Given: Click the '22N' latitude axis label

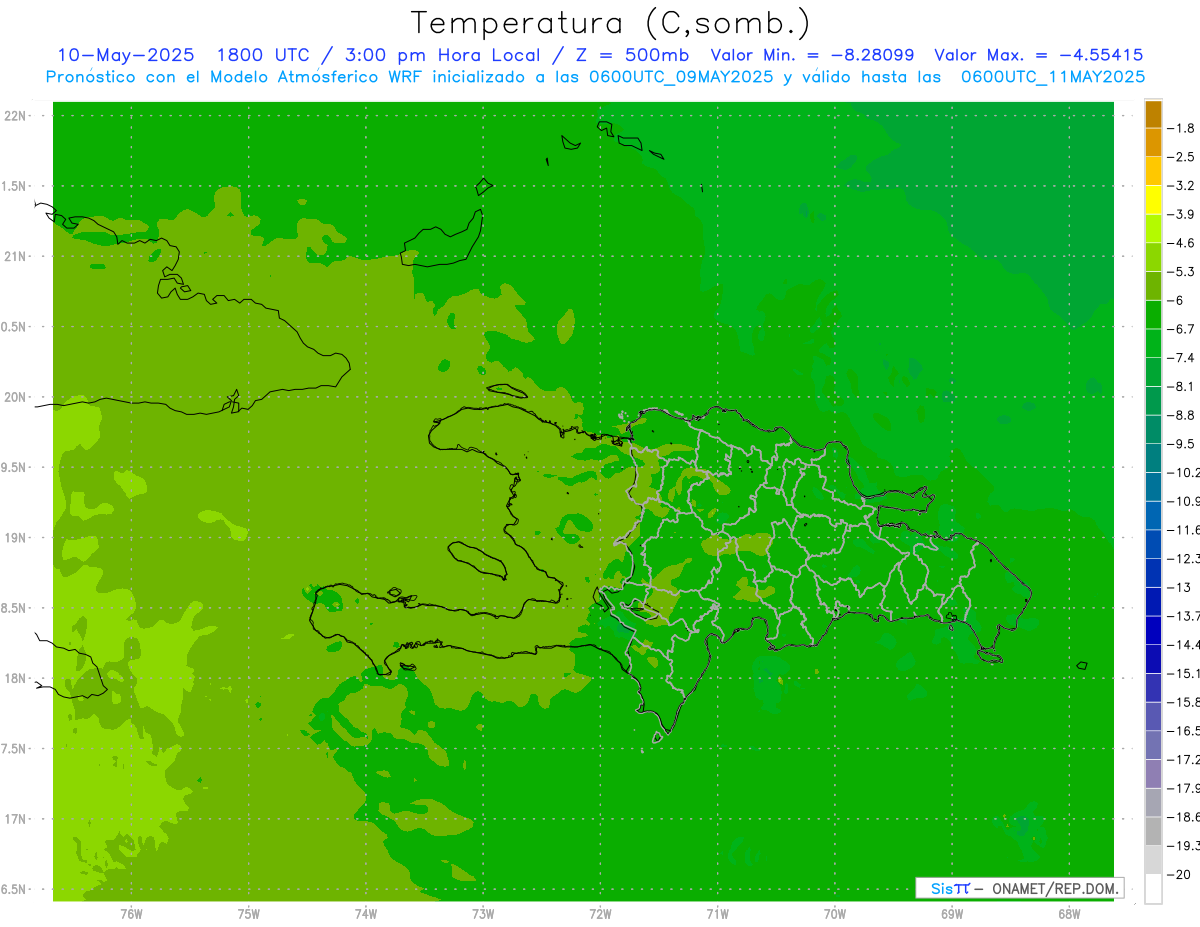Looking at the screenshot, I should [x=14, y=116].
